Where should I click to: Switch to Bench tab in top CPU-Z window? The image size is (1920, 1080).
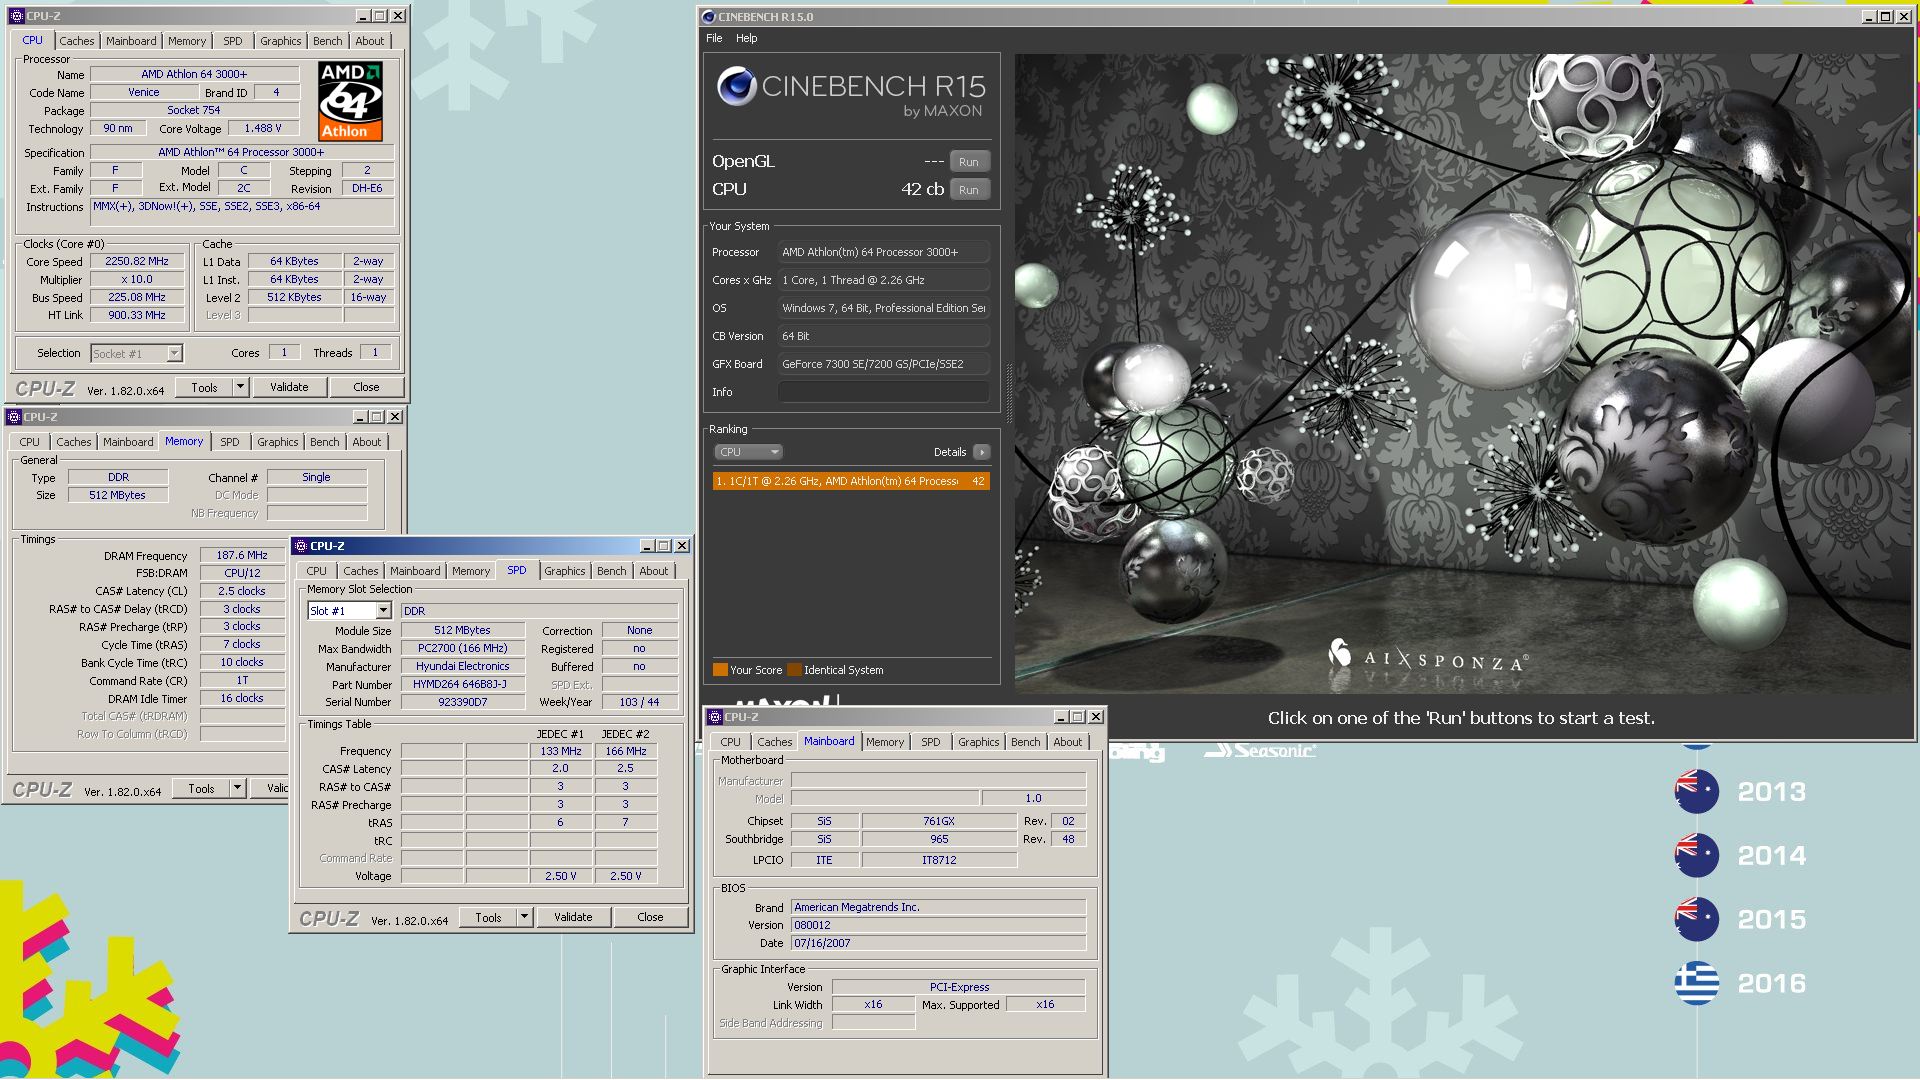pyautogui.click(x=327, y=41)
